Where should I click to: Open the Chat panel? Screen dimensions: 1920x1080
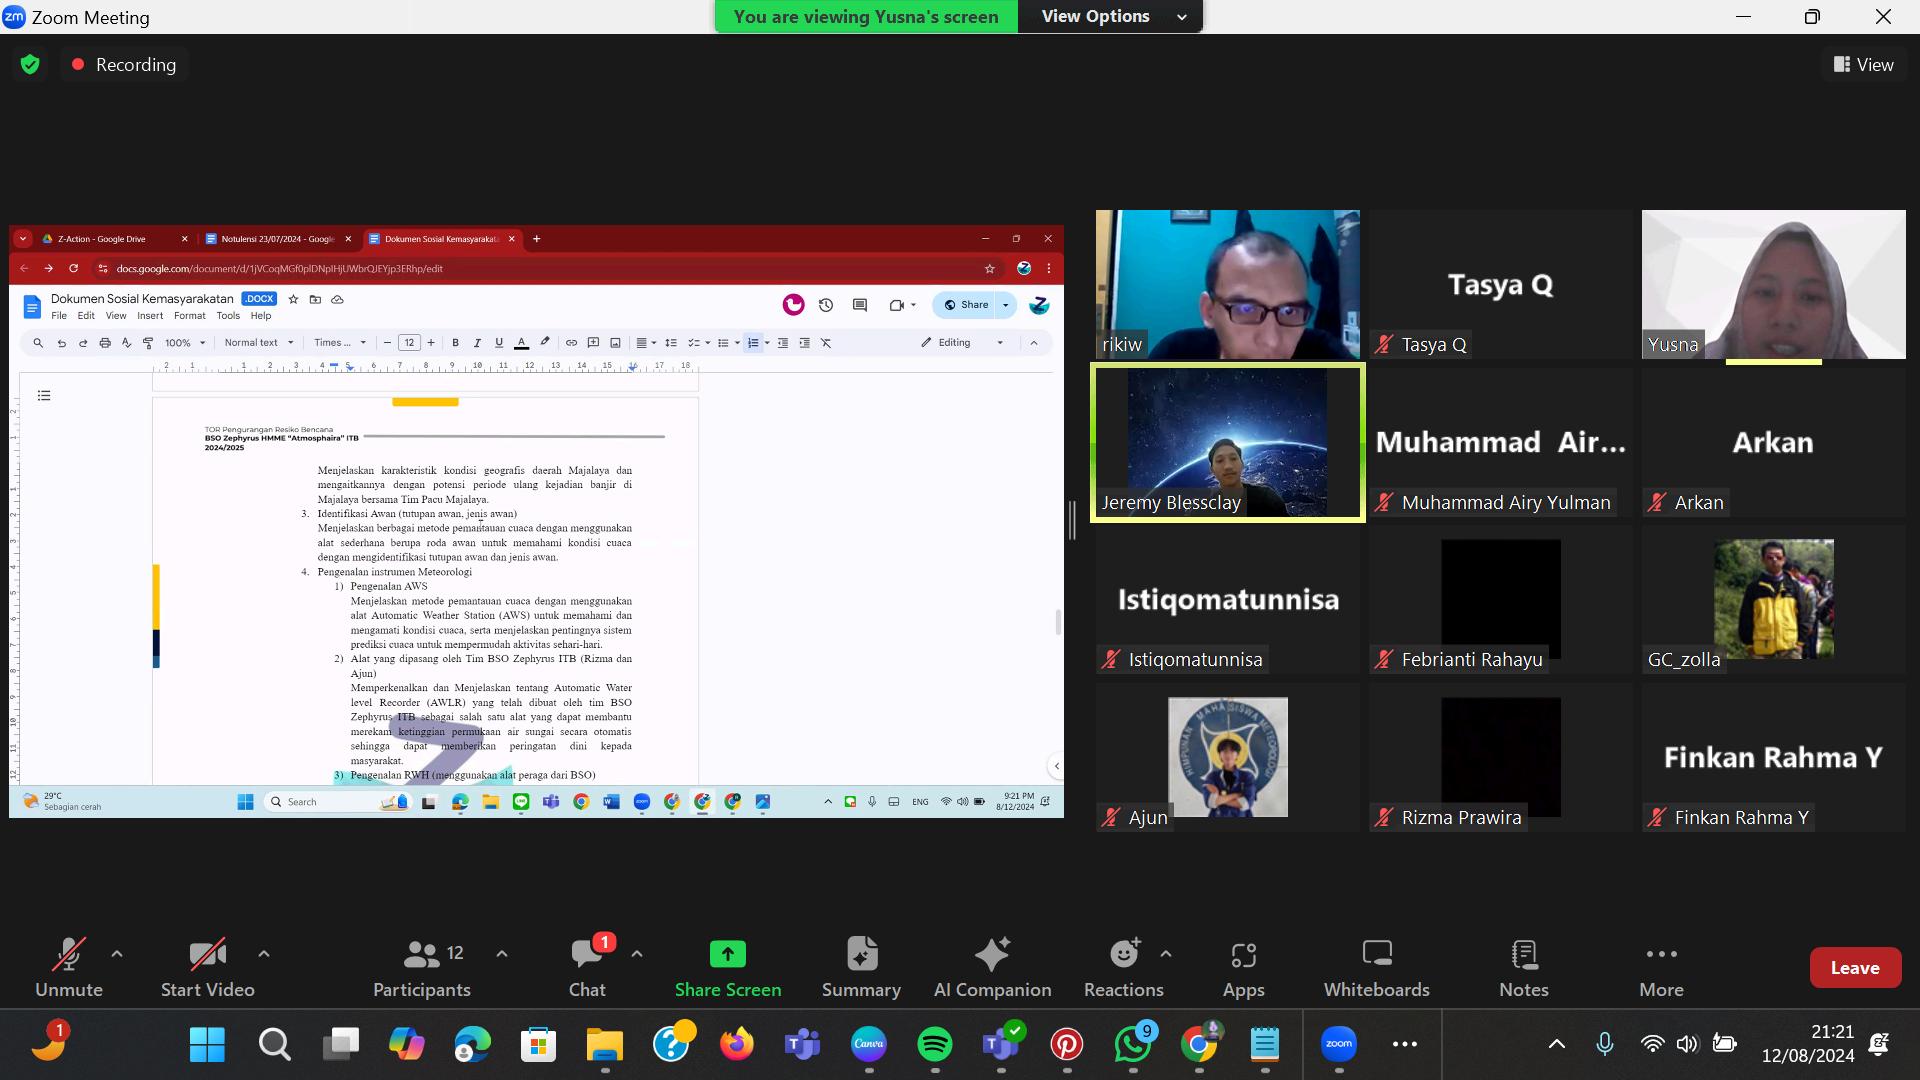pyautogui.click(x=587, y=967)
